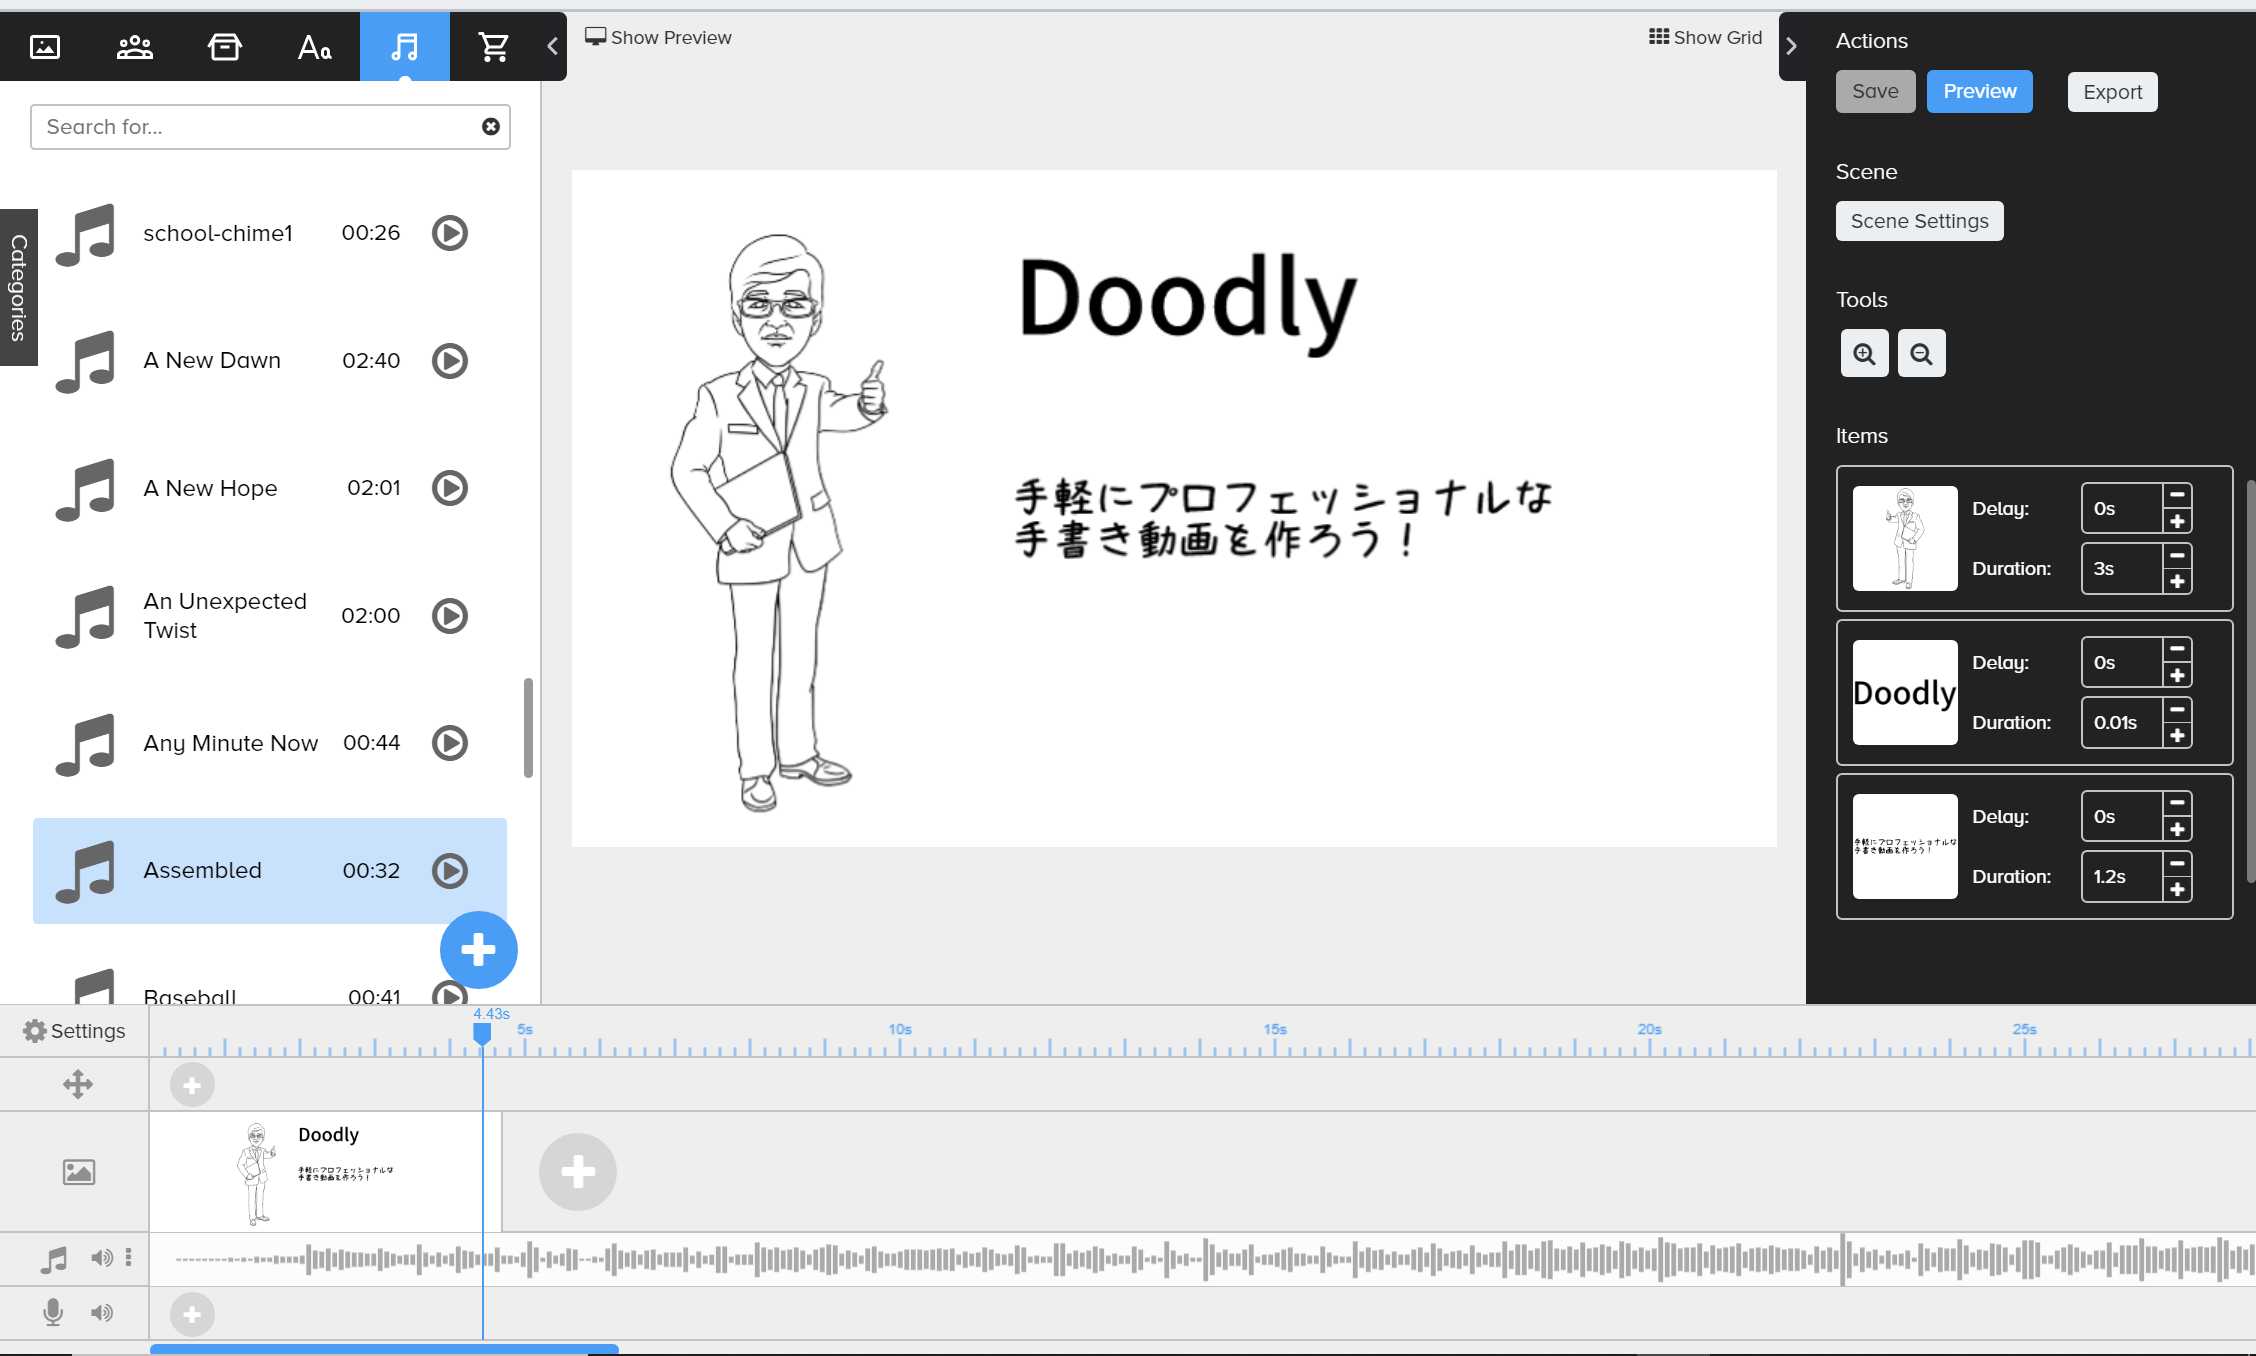Mute the voiceover track speaker icon
The height and width of the screenshot is (1356, 2256).
(101, 1313)
